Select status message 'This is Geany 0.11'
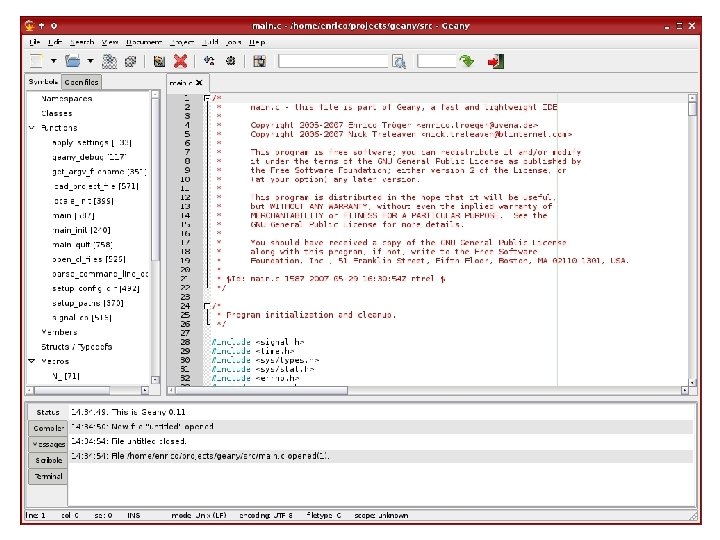This screenshot has height=540, width=720. (x=381, y=412)
